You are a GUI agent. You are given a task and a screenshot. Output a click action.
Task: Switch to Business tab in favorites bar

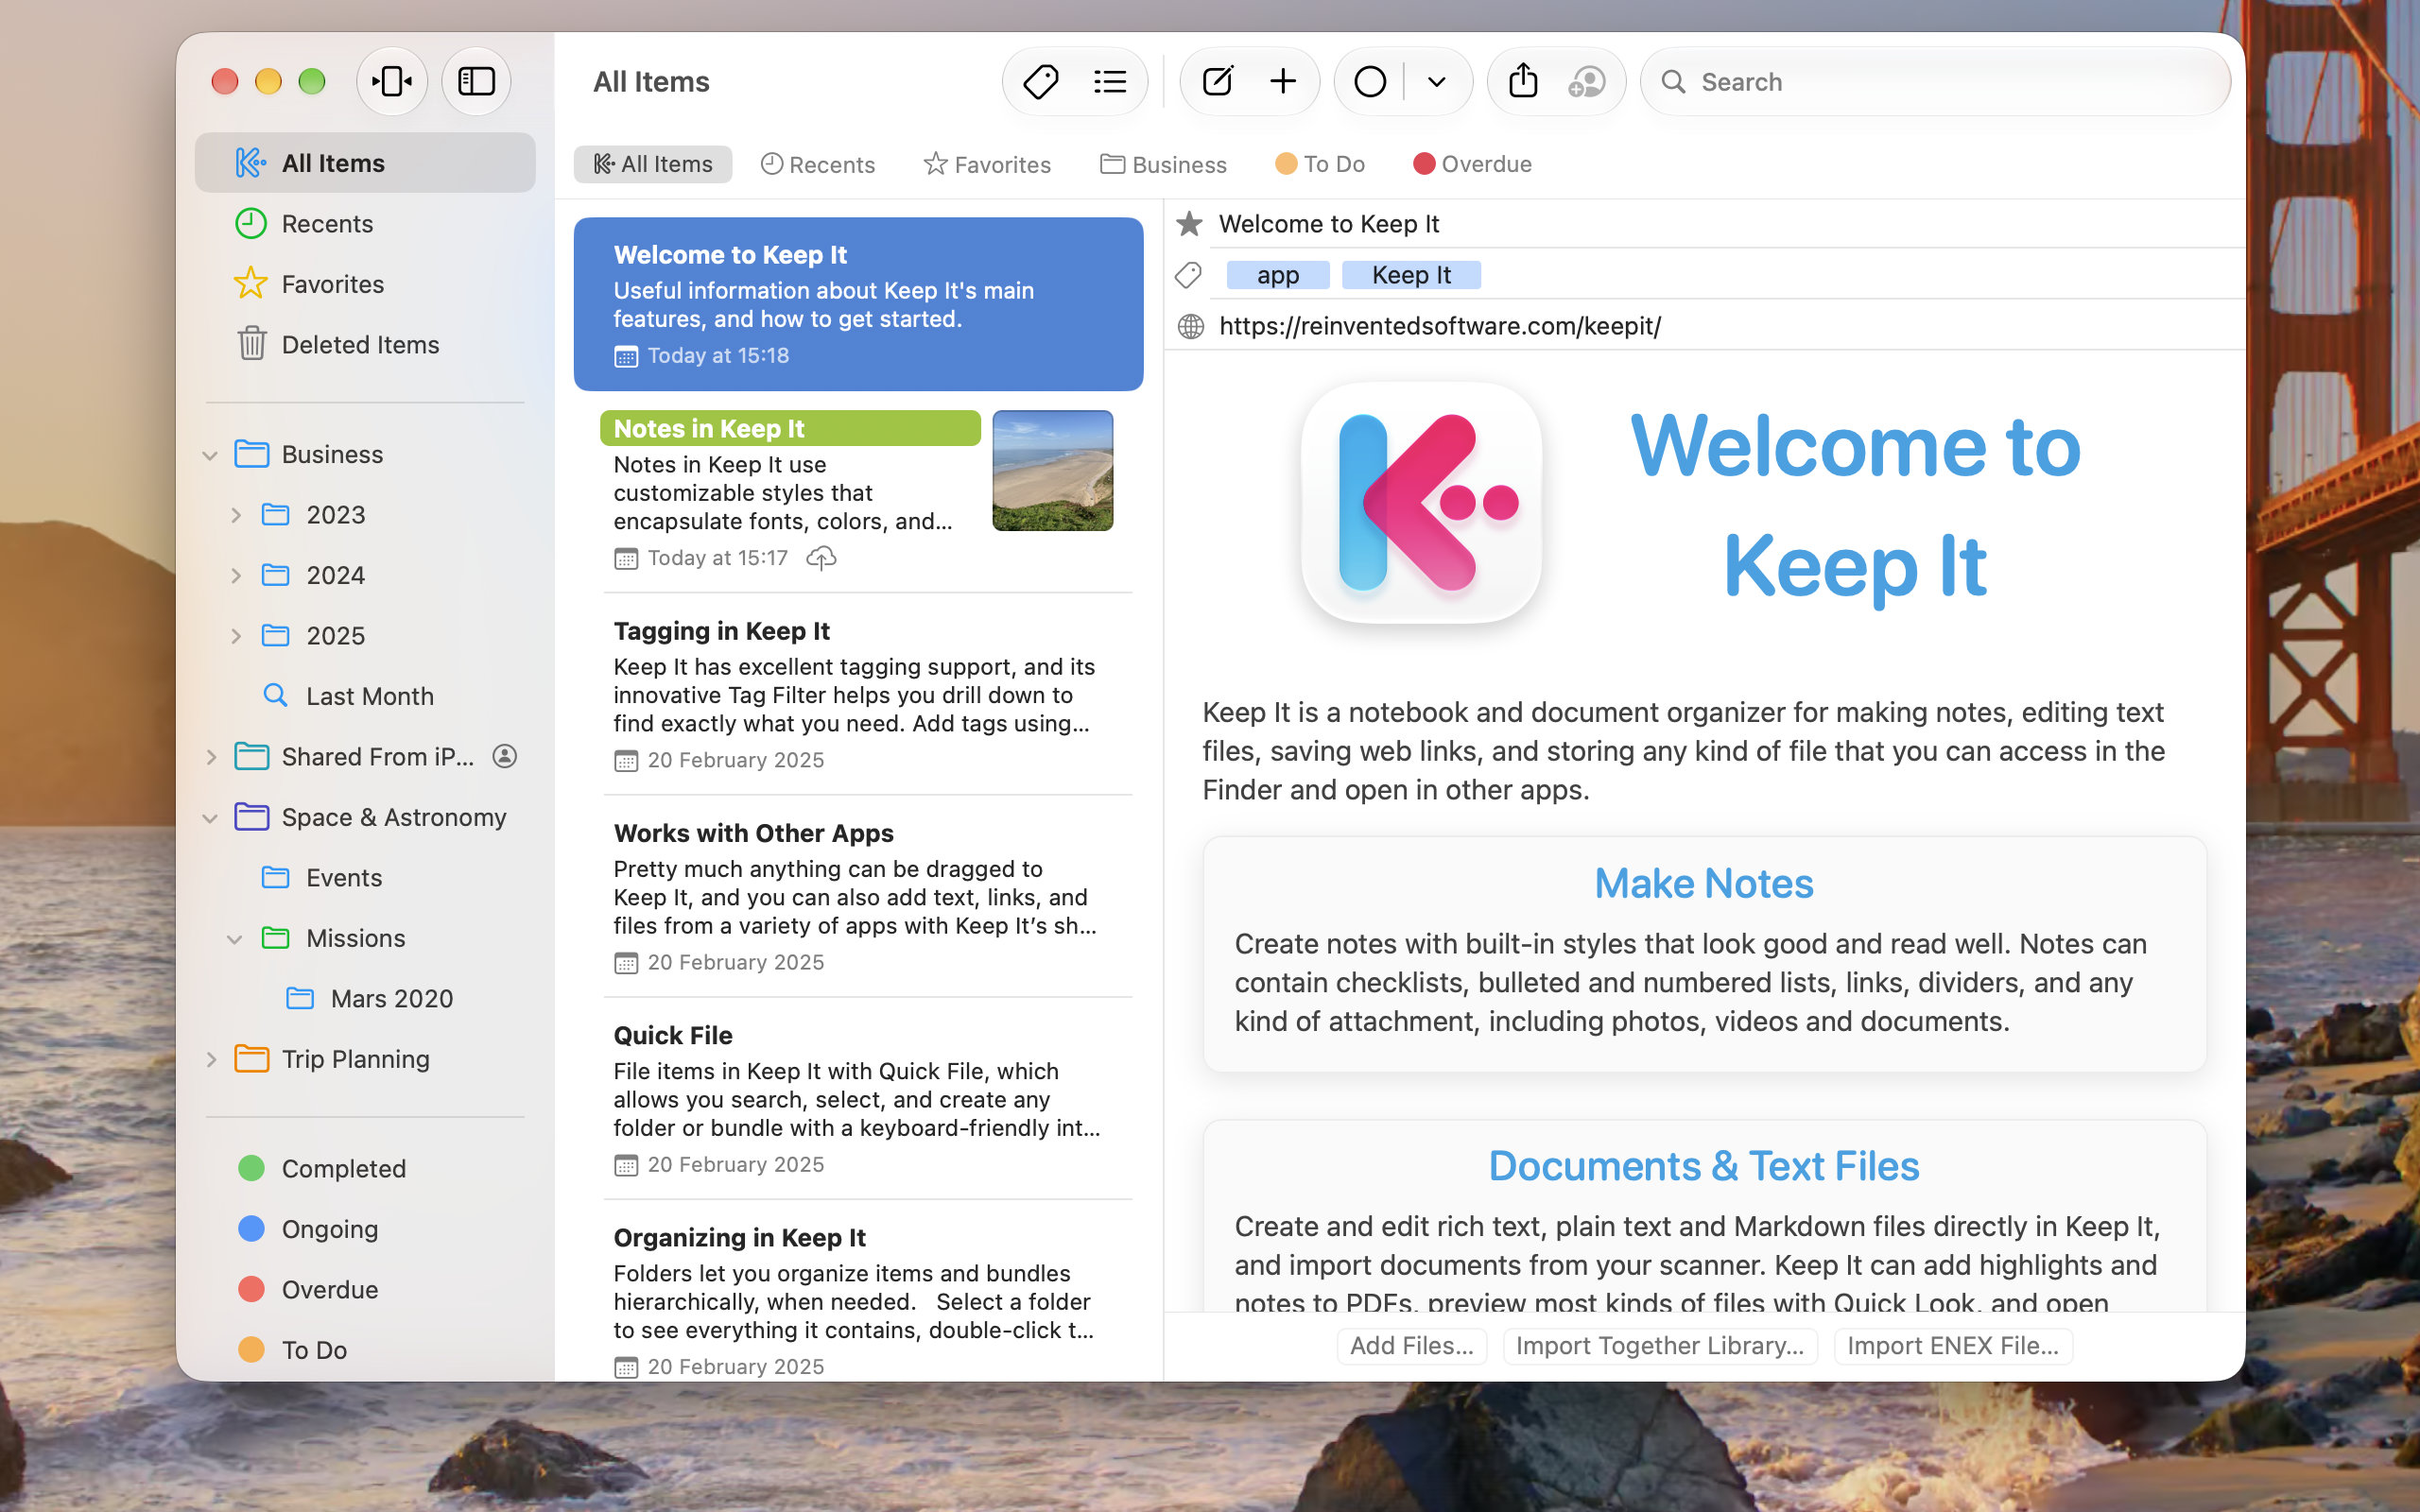point(1163,164)
